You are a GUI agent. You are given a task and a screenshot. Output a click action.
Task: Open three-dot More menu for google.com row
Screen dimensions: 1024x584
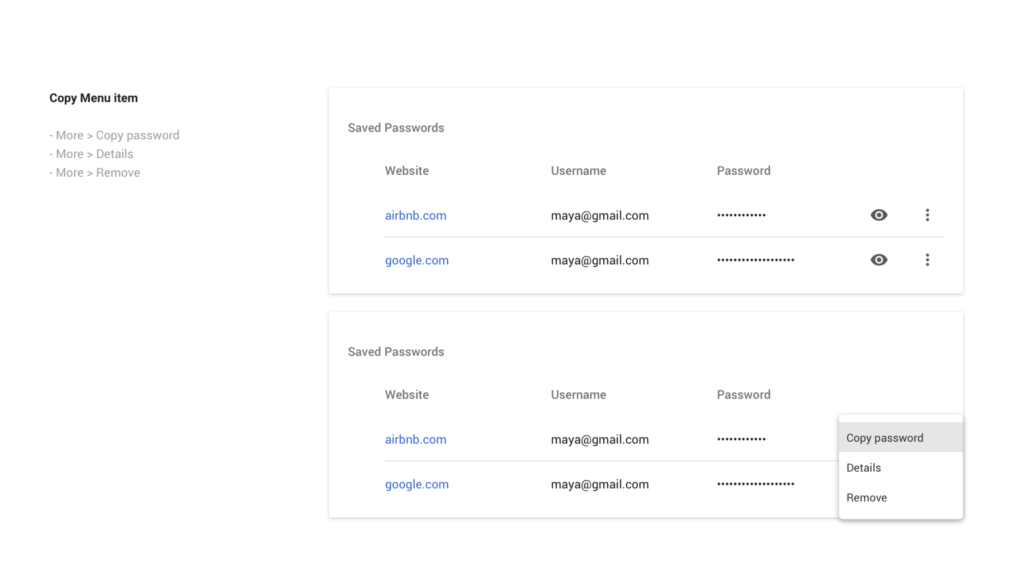927,260
